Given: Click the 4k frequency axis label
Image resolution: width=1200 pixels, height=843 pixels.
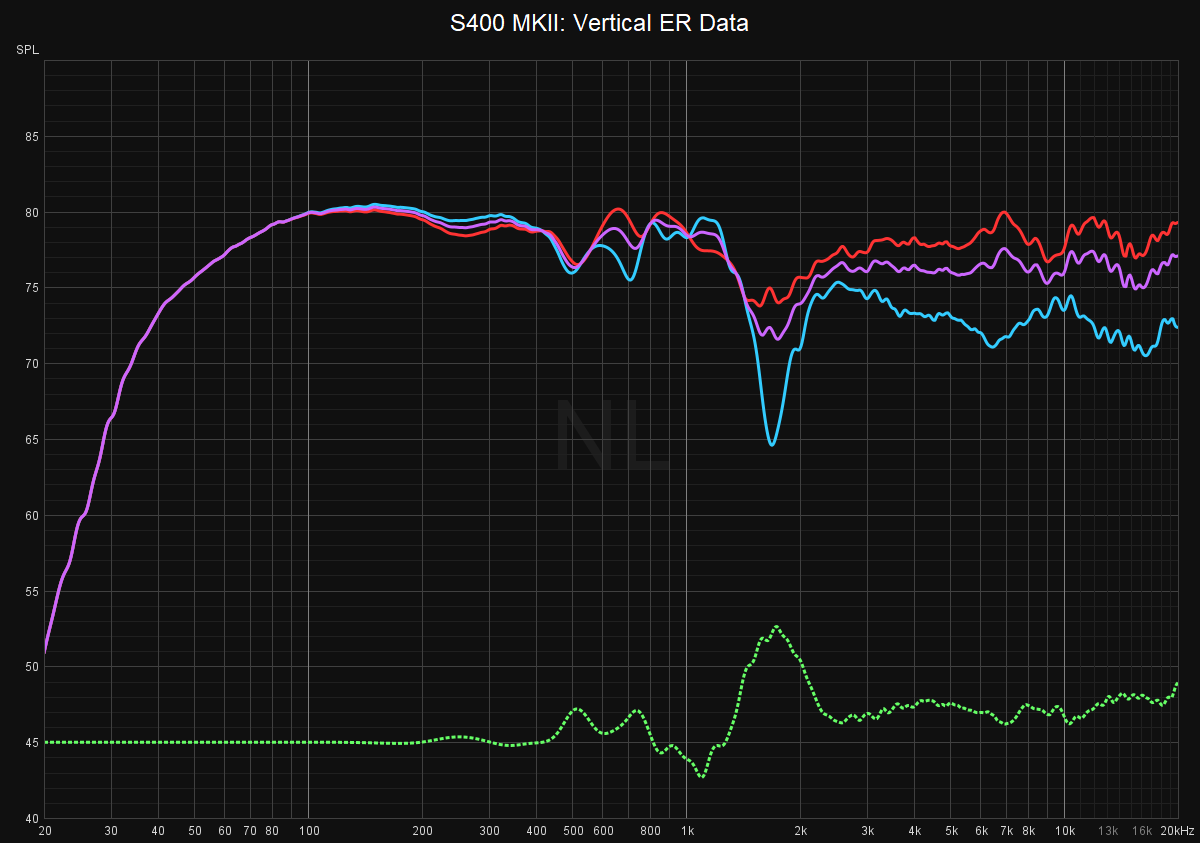Looking at the screenshot, I should (914, 831).
